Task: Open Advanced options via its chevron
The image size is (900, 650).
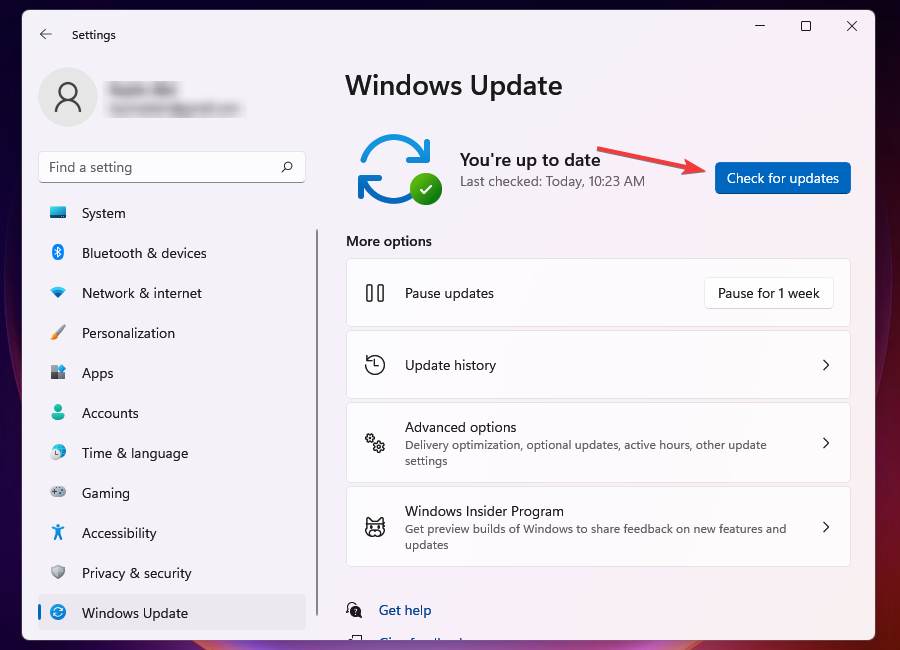Action: (x=826, y=443)
